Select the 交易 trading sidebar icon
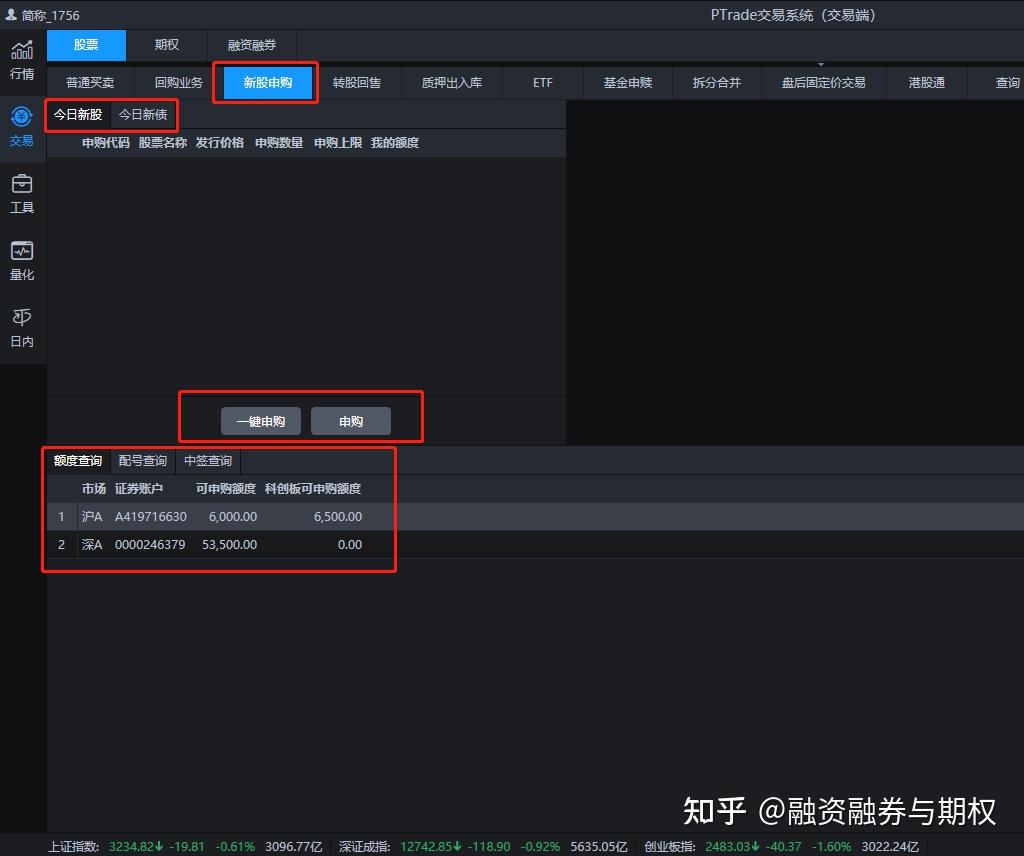Screen dimensions: 1024x856 (x=22, y=125)
